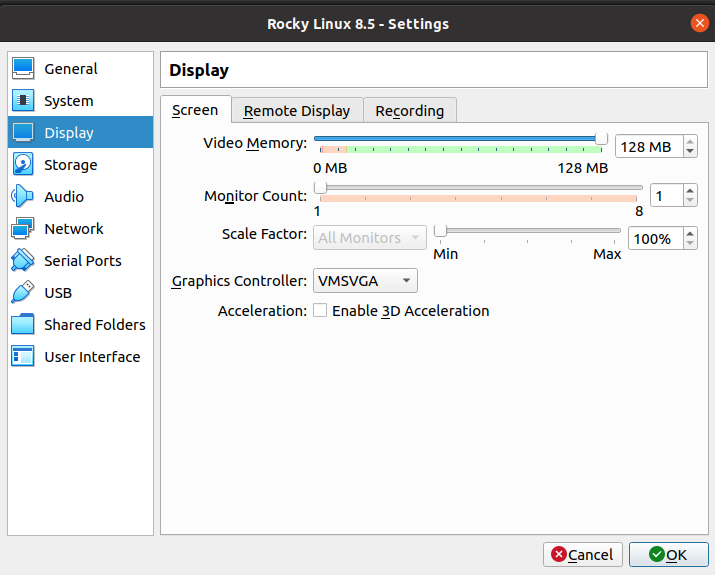Click the Network adapters icon
The image size is (715, 575).
coord(23,229)
